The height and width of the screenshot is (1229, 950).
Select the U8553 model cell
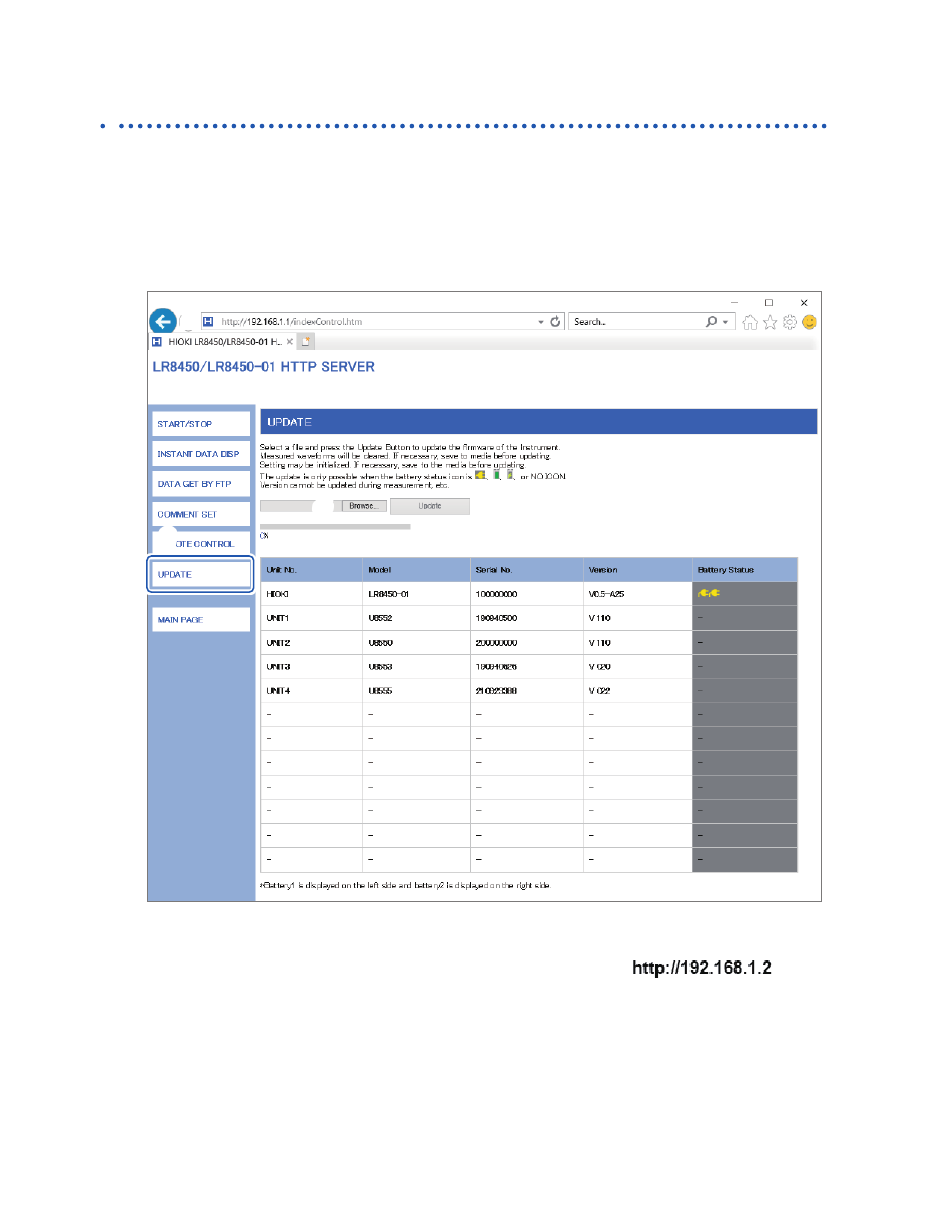coord(415,666)
